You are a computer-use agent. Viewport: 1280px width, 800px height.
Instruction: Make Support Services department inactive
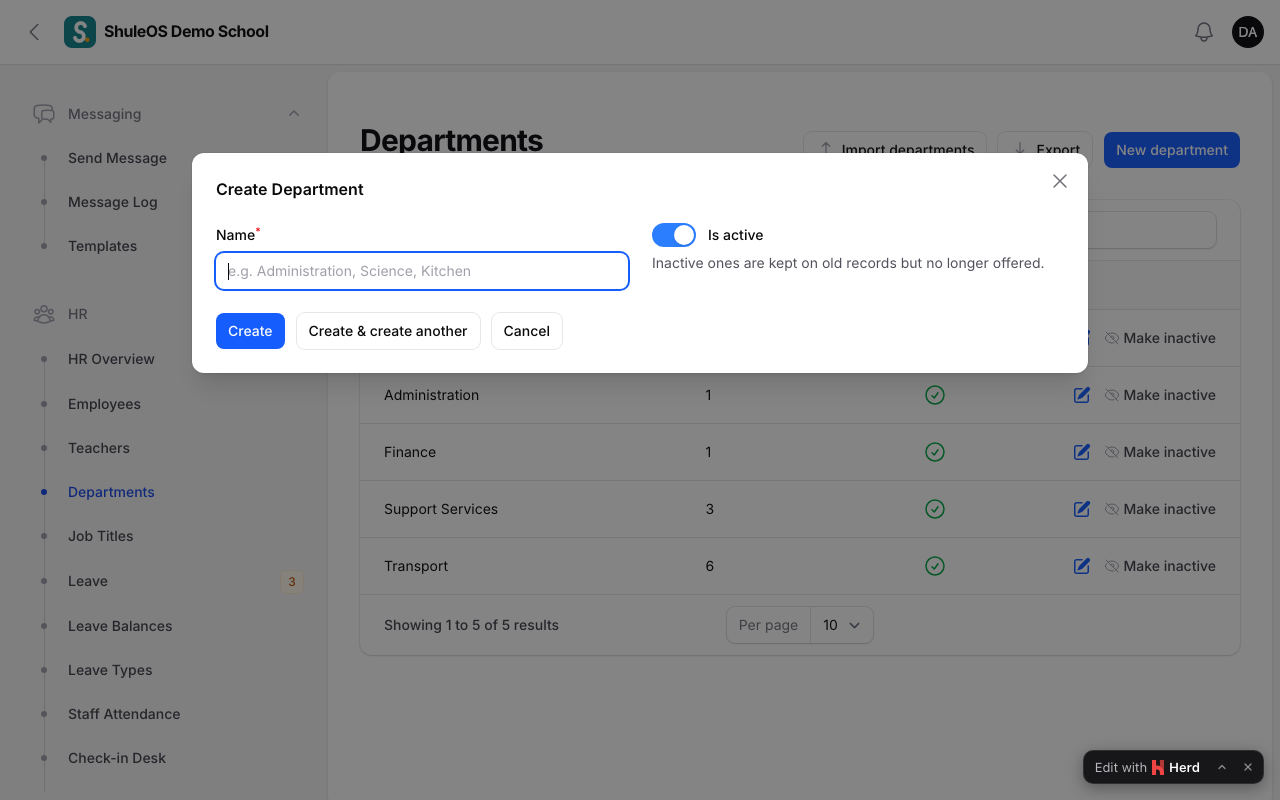[1160, 509]
